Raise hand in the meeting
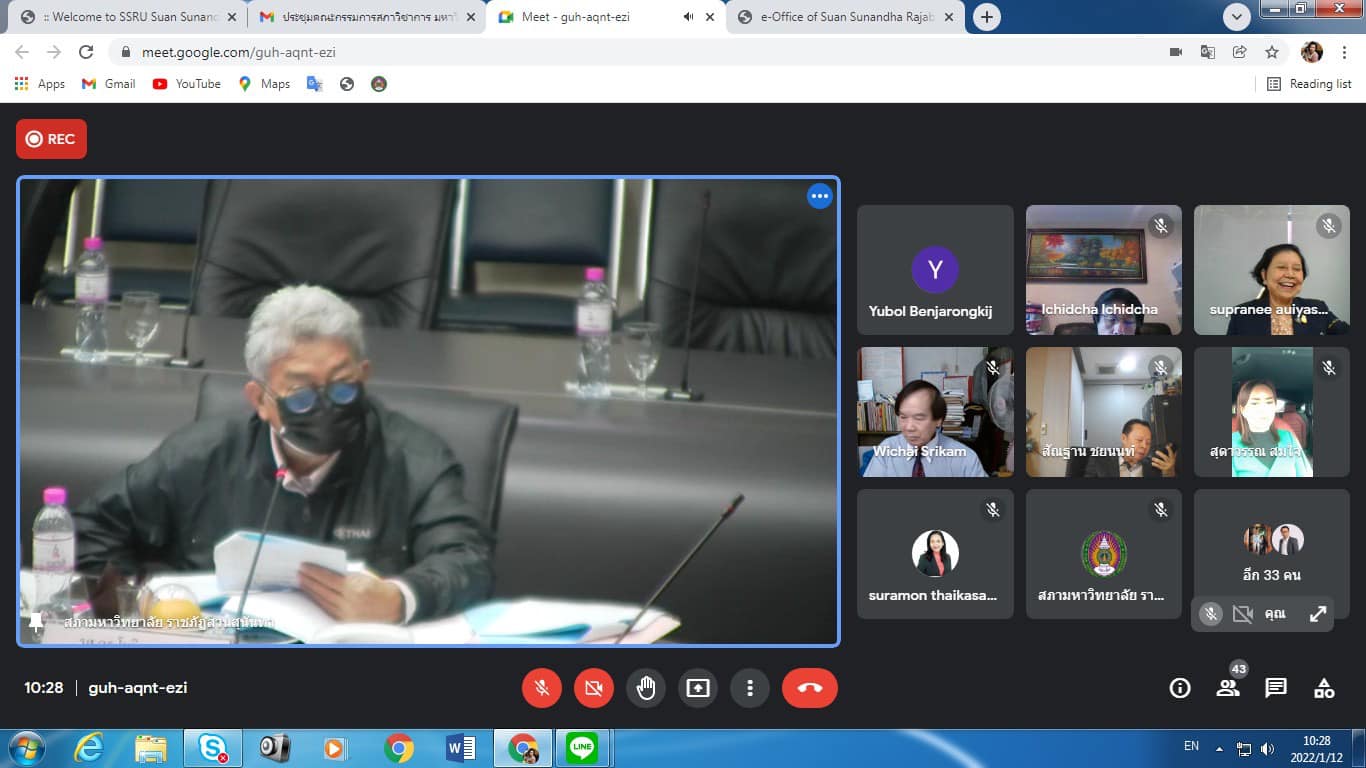The width and height of the screenshot is (1366, 768). point(646,688)
